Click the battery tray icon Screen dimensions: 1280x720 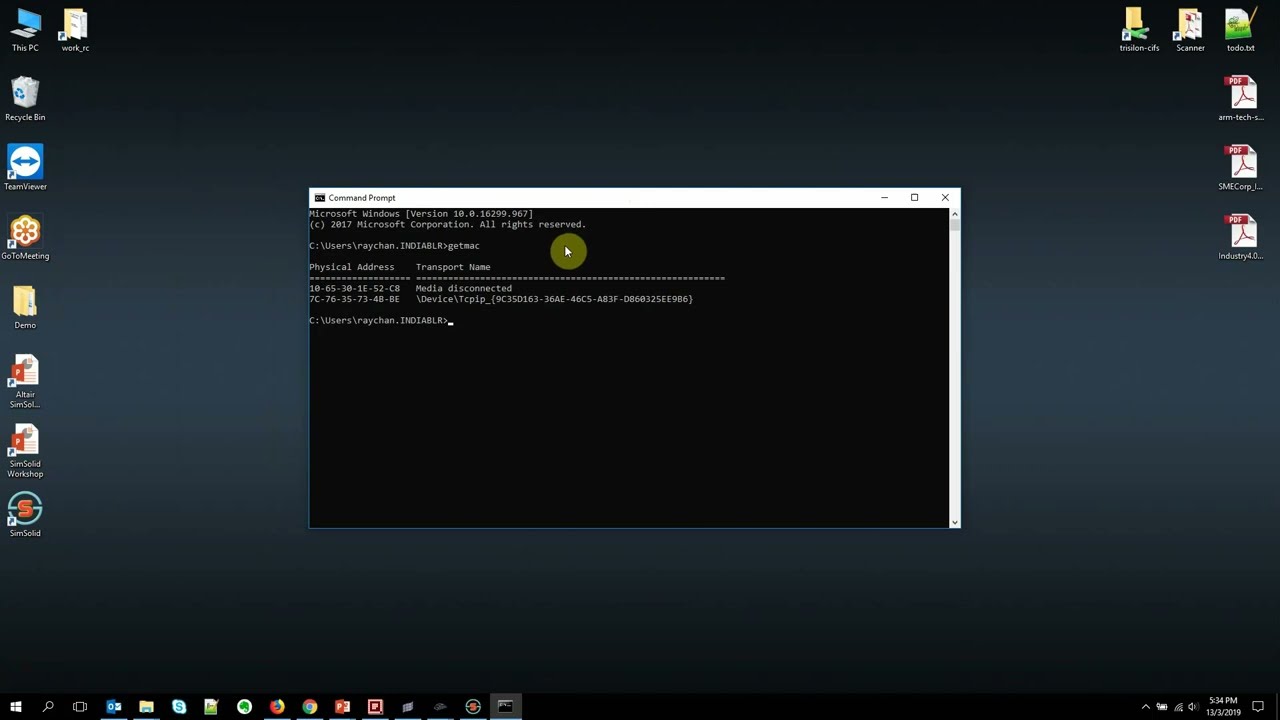click(x=1162, y=707)
